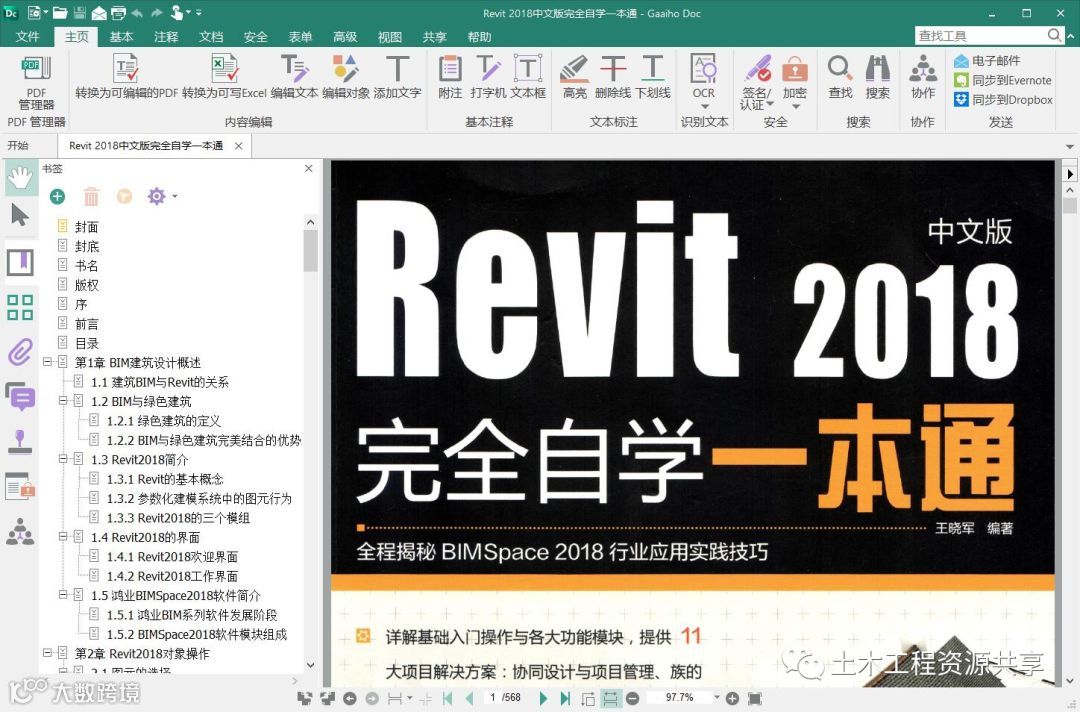
Task: Click the print icon in title bar
Action: click(118, 12)
